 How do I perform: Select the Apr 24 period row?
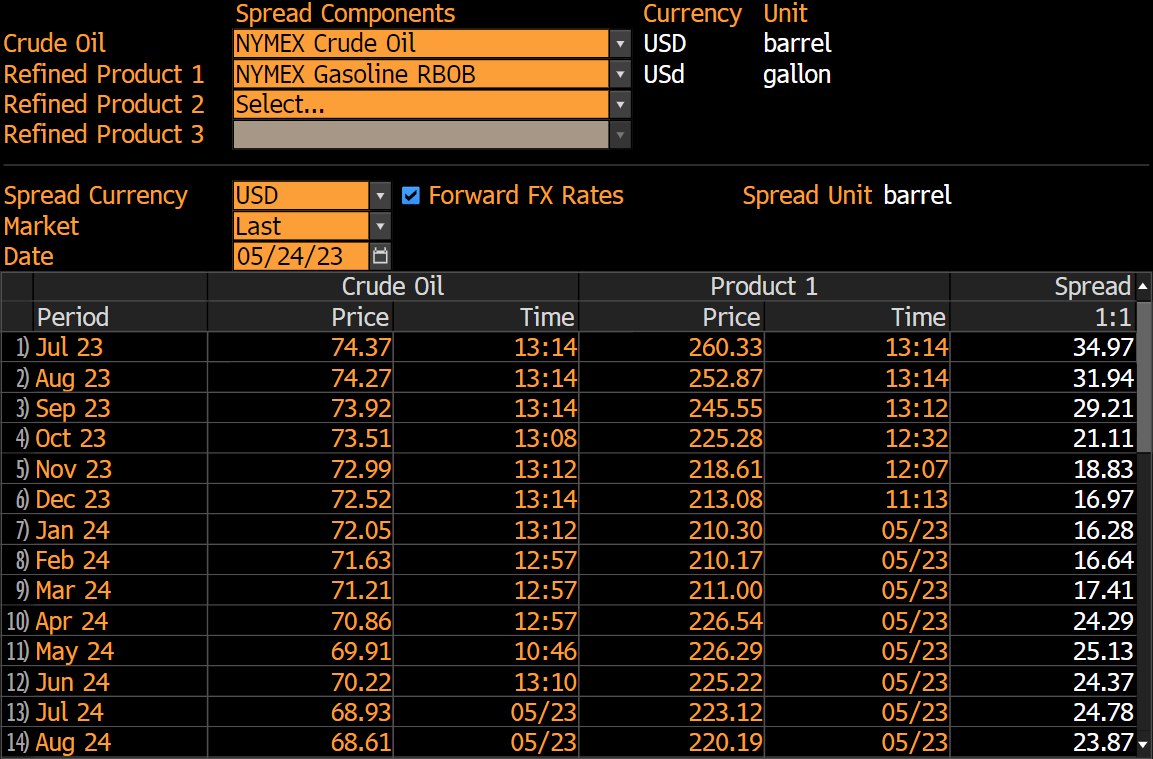pyautogui.click(x=568, y=621)
